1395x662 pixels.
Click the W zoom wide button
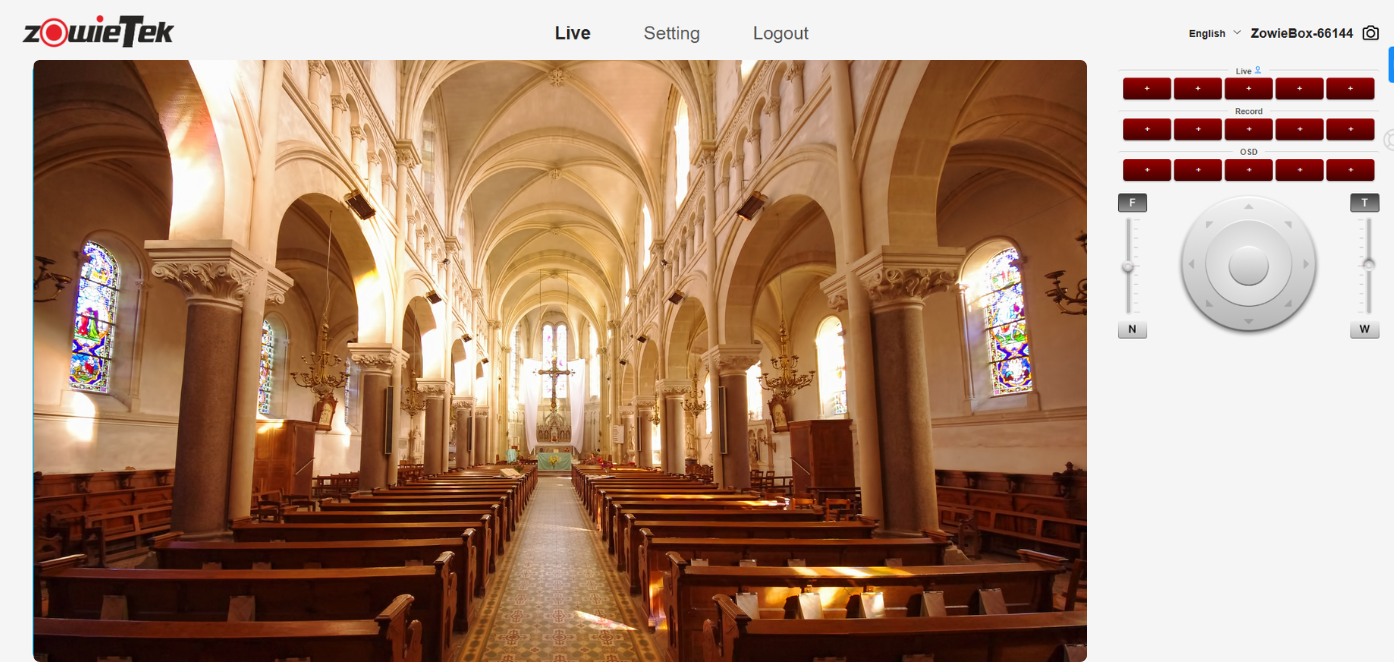pos(1364,329)
